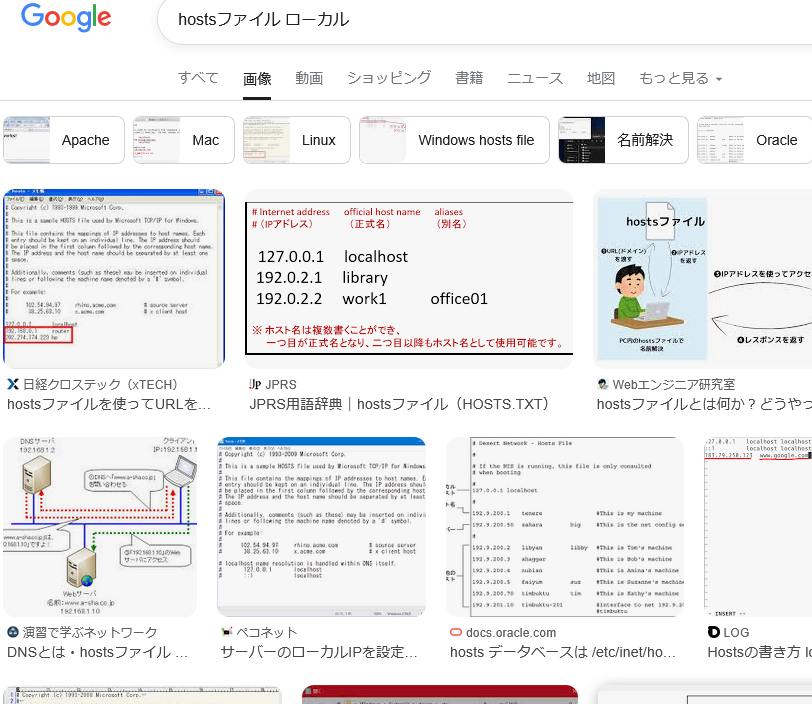Screen dimensions: 812x704
Task: Click the ペコネット favicon icon
Action: [227, 632]
